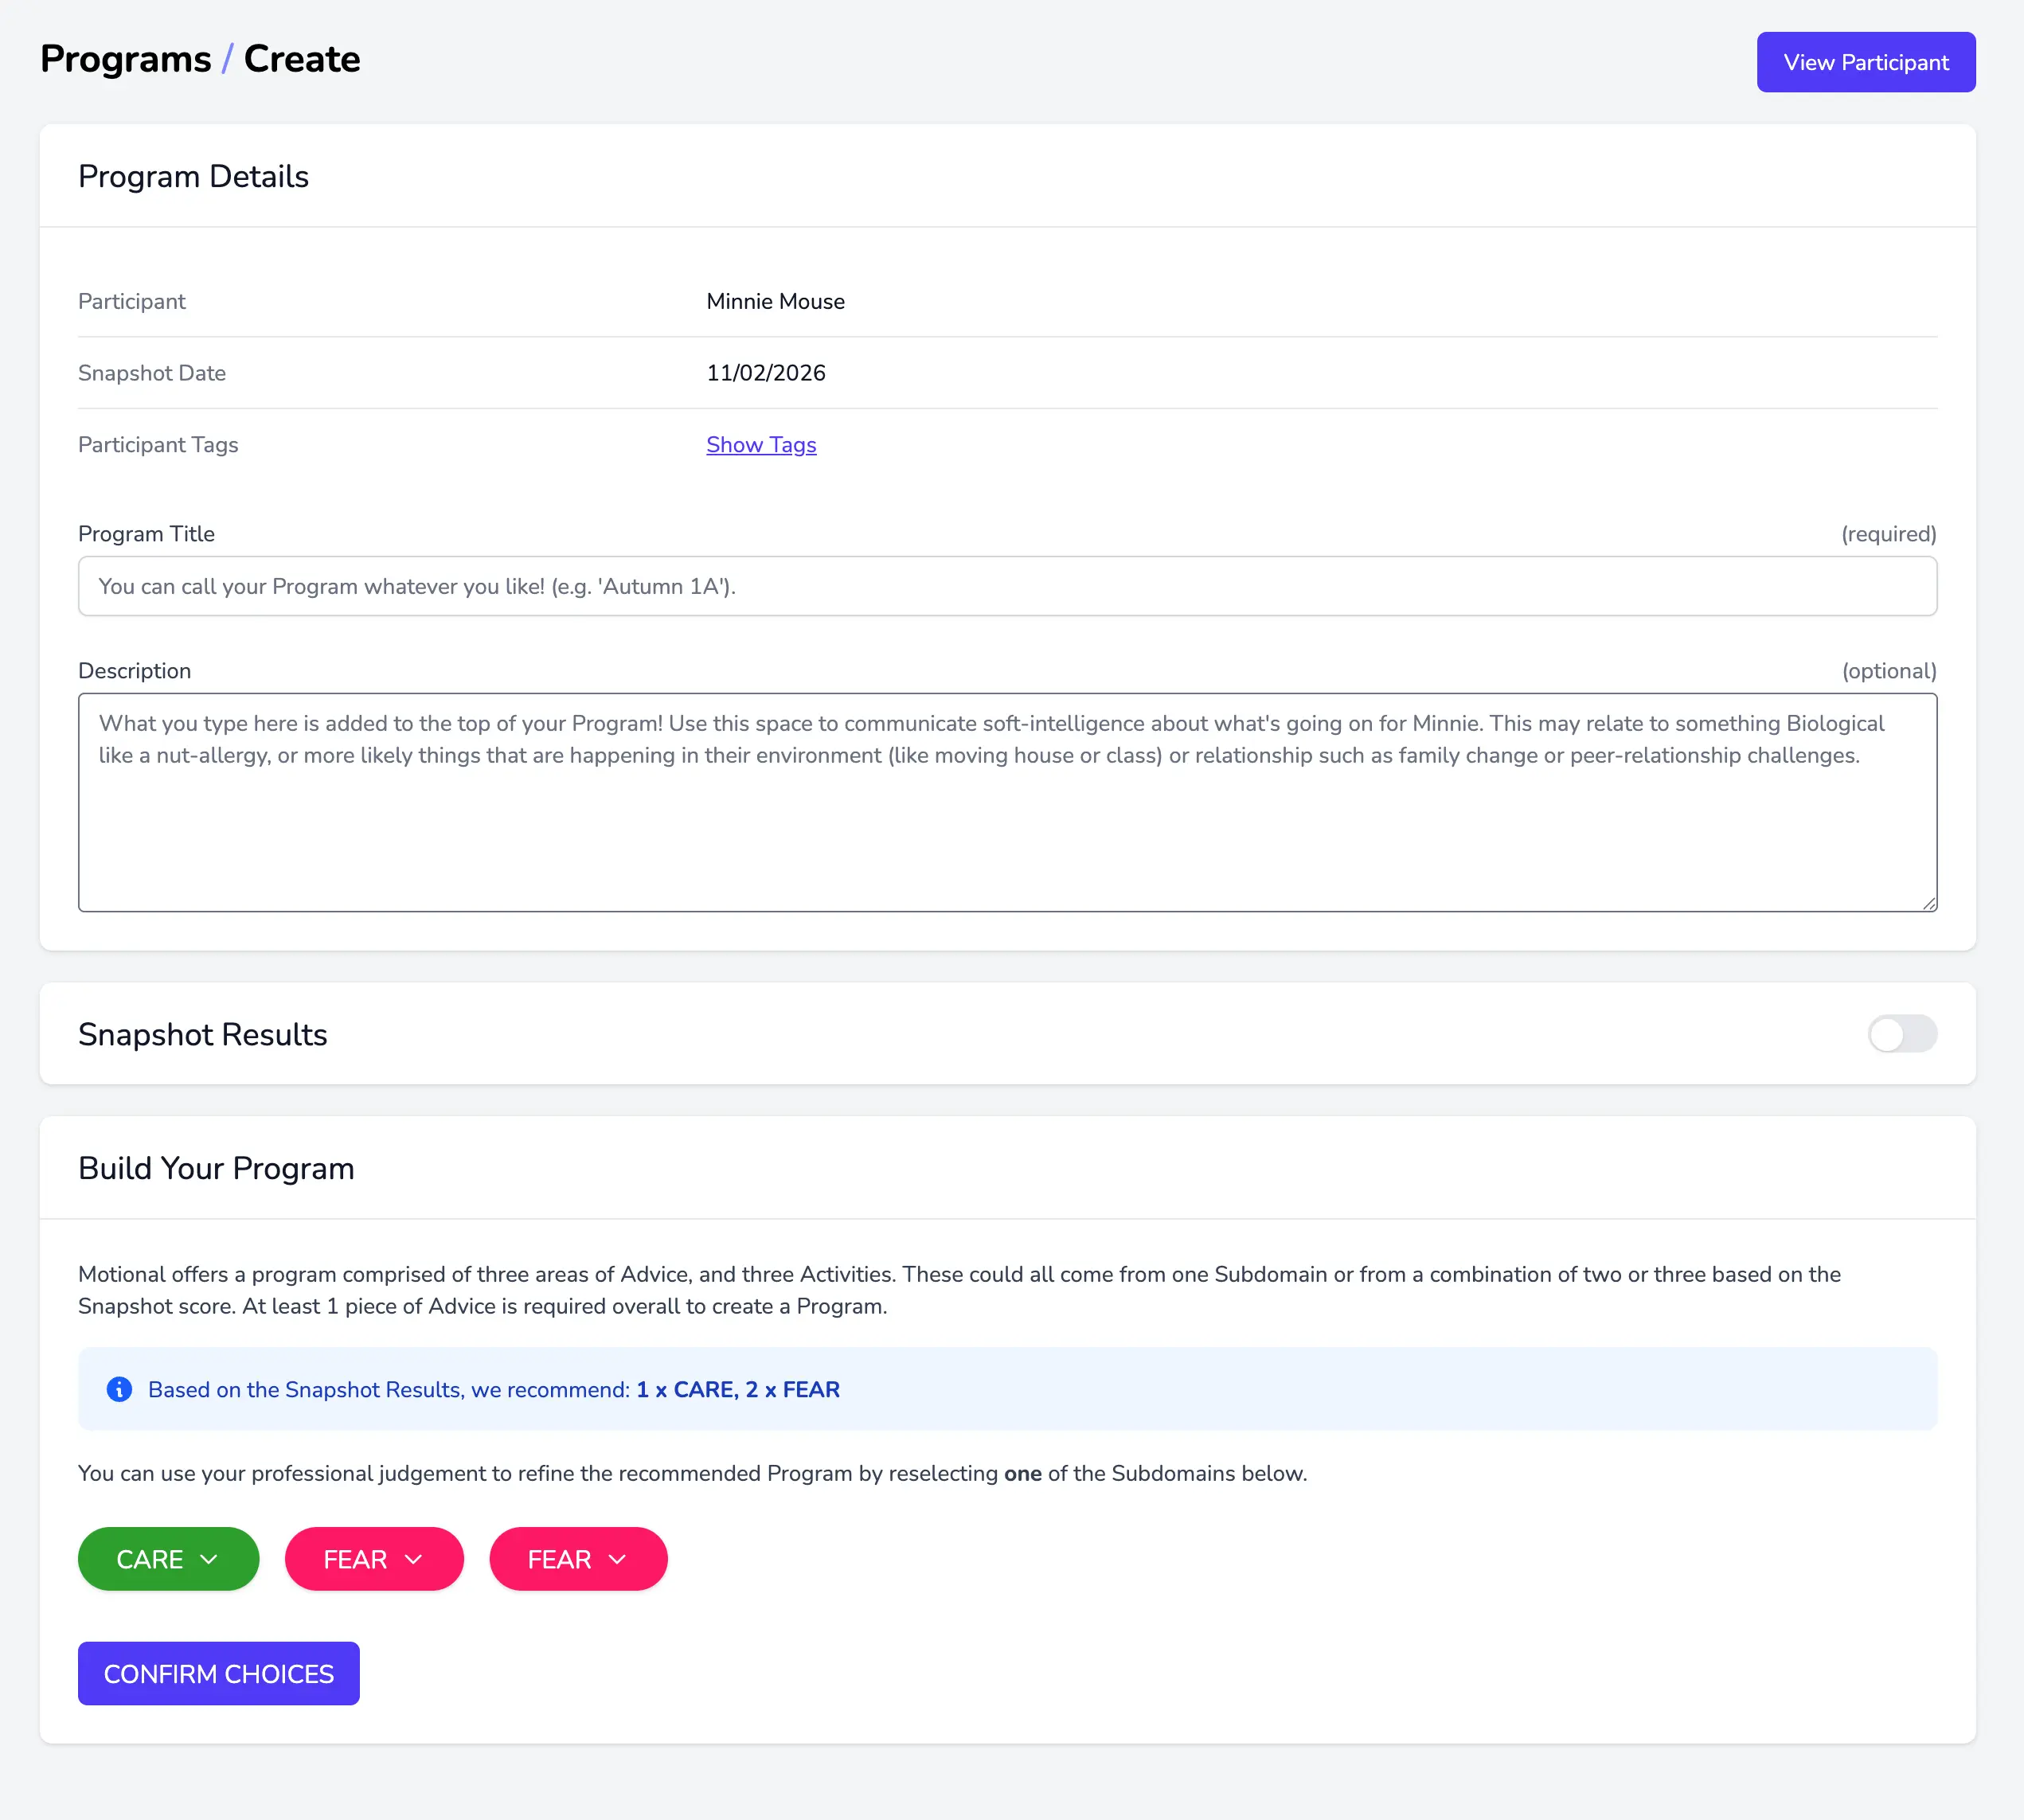Expand the first FEAR subdomain dropdown

point(374,1559)
